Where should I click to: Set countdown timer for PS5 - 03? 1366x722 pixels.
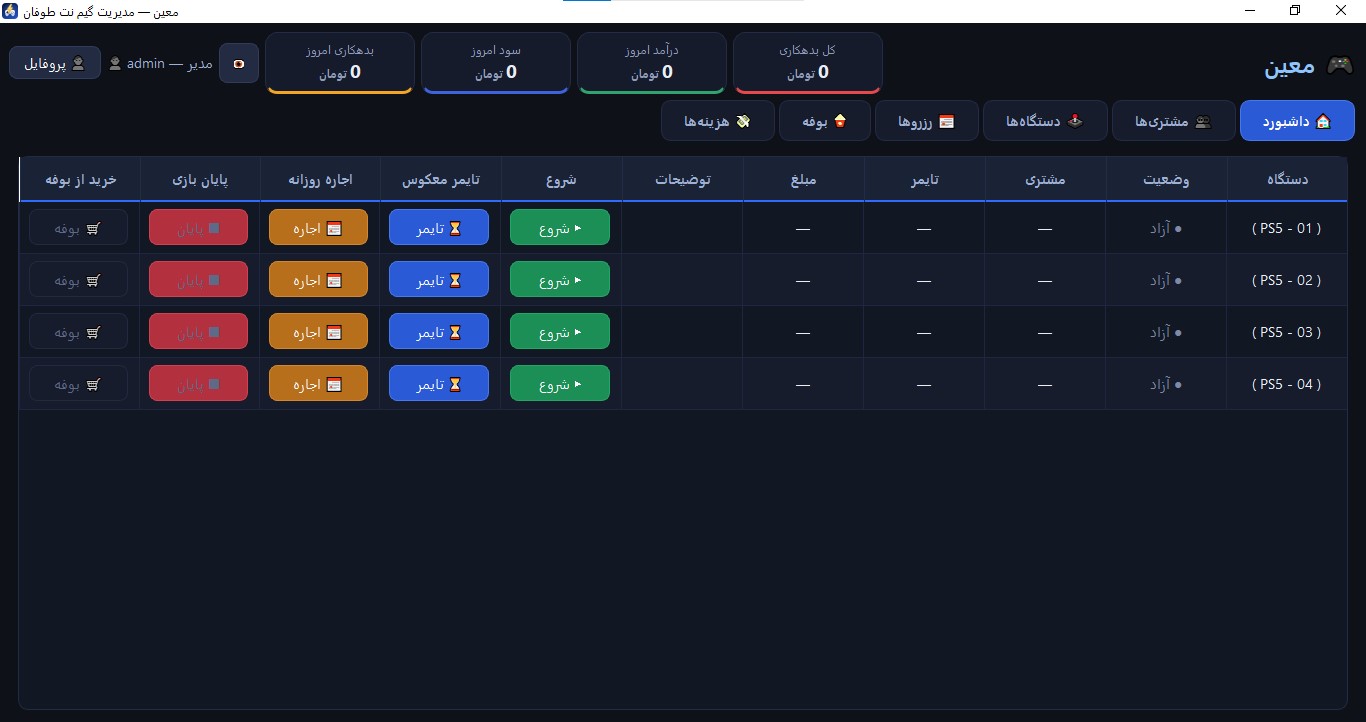[x=439, y=331]
